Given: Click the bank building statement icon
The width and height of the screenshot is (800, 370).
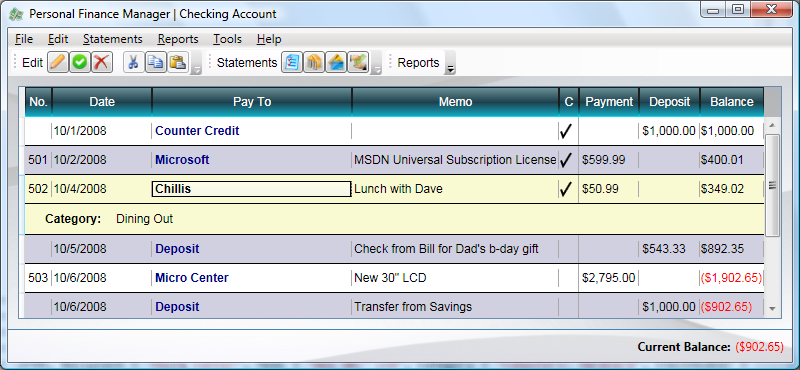Looking at the screenshot, I should click(x=314, y=62).
